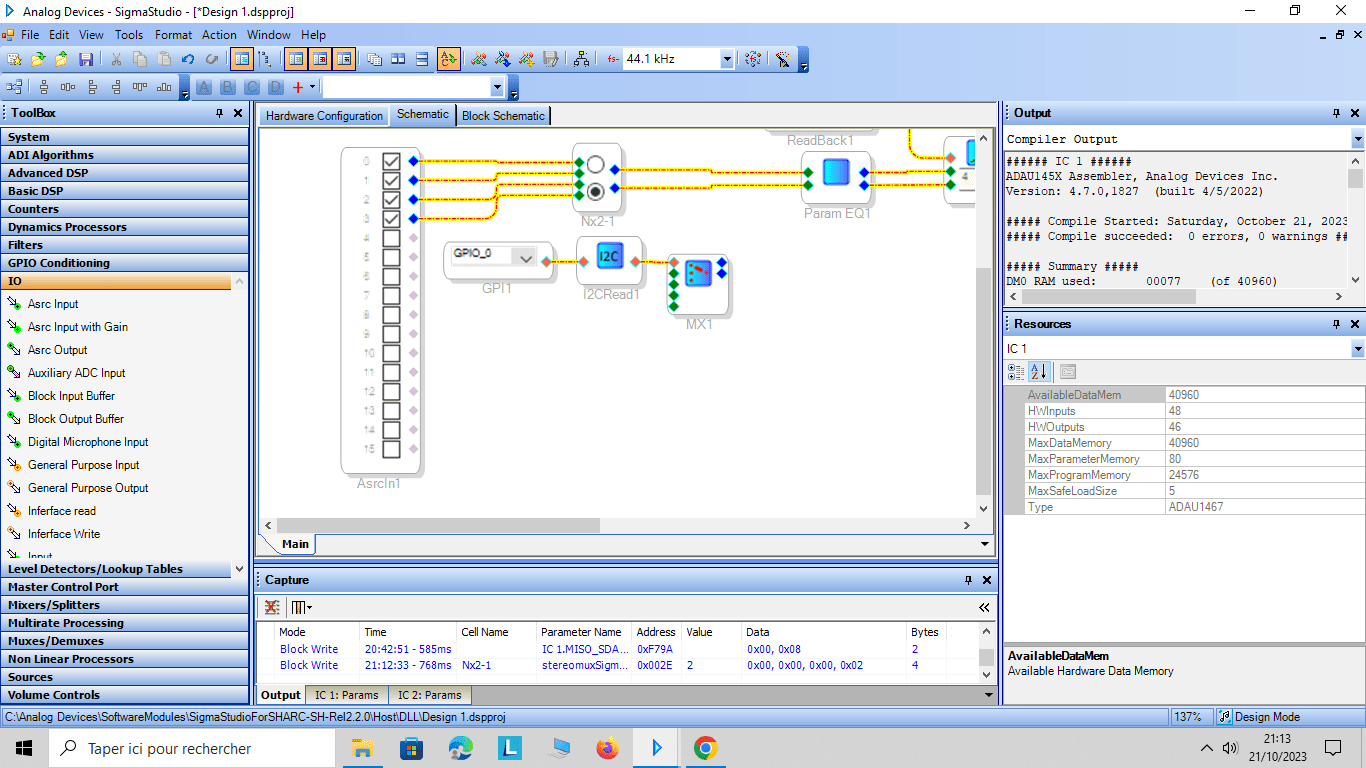The image size is (1366, 768).
Task: Expand the Filters toolbox category
Action: (125, 245)
